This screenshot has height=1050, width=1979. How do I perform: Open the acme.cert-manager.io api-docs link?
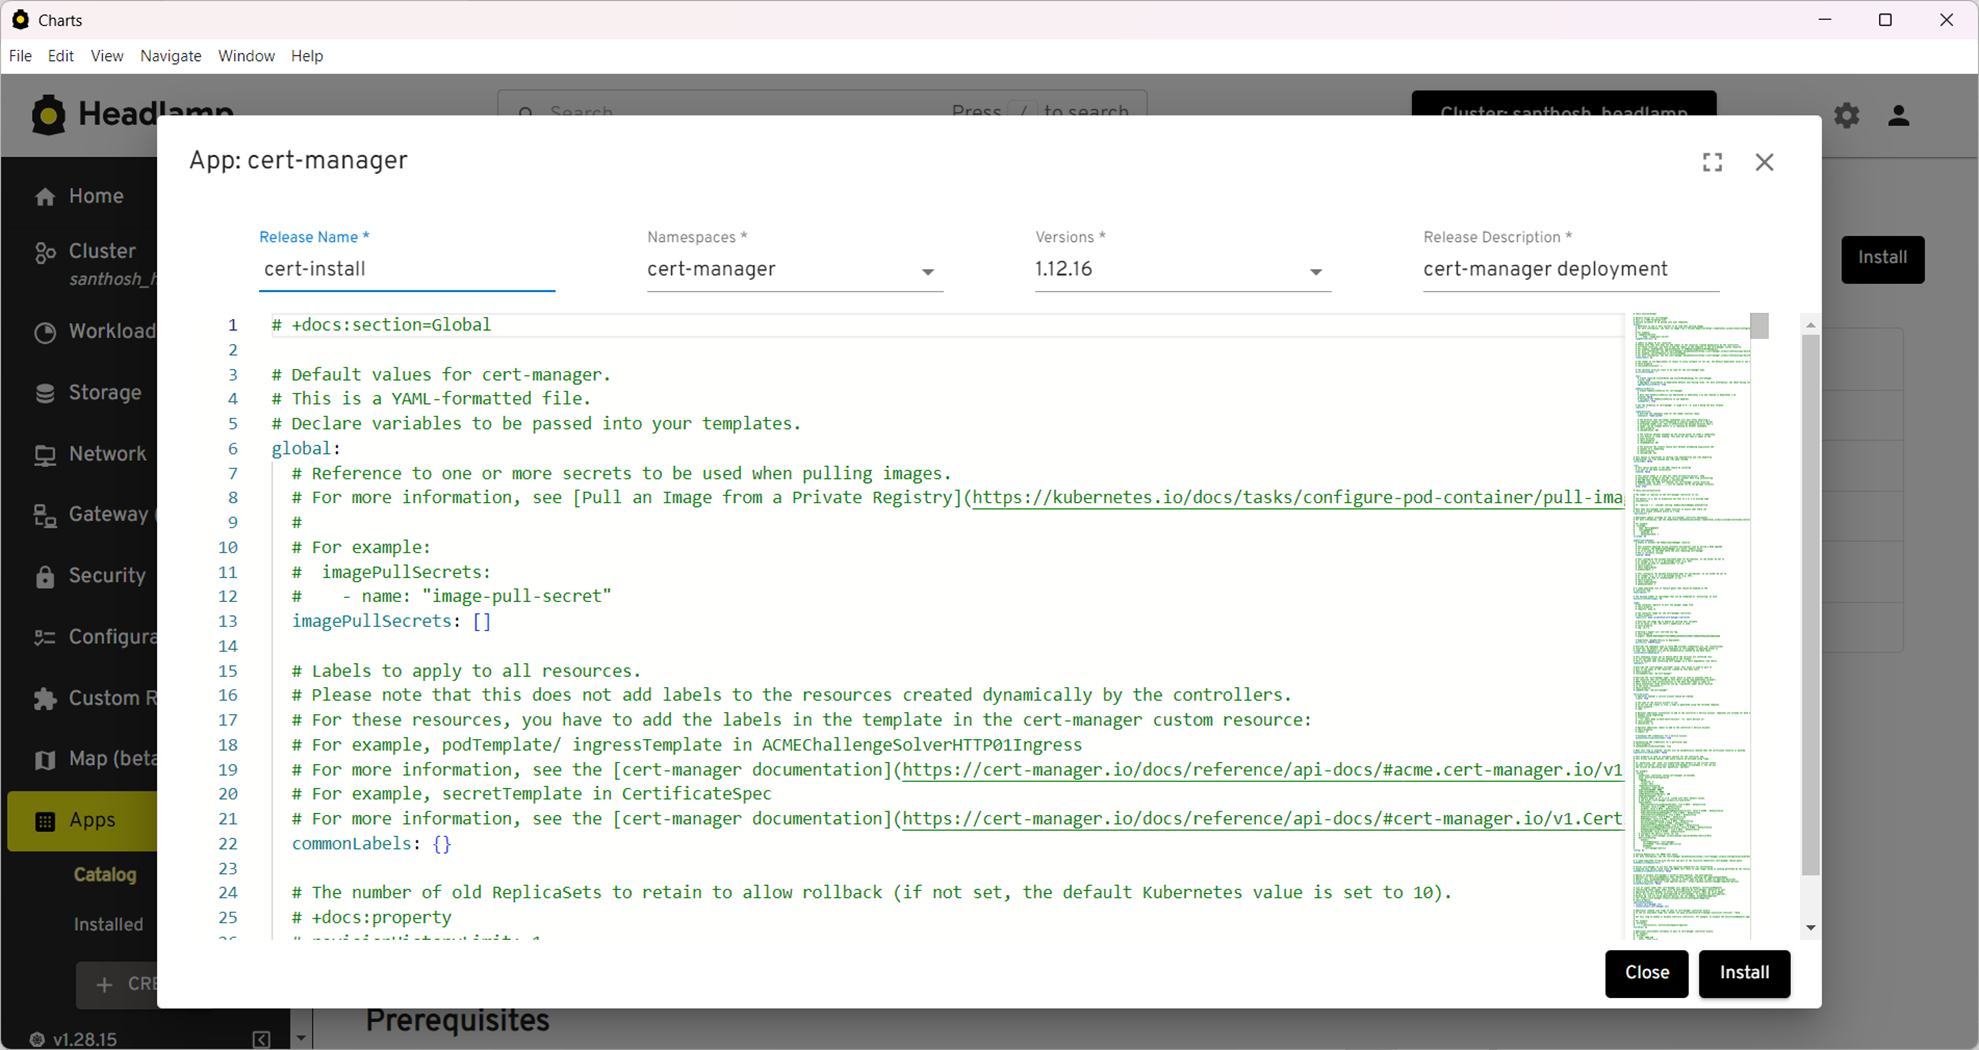[x=1262, y=770]
